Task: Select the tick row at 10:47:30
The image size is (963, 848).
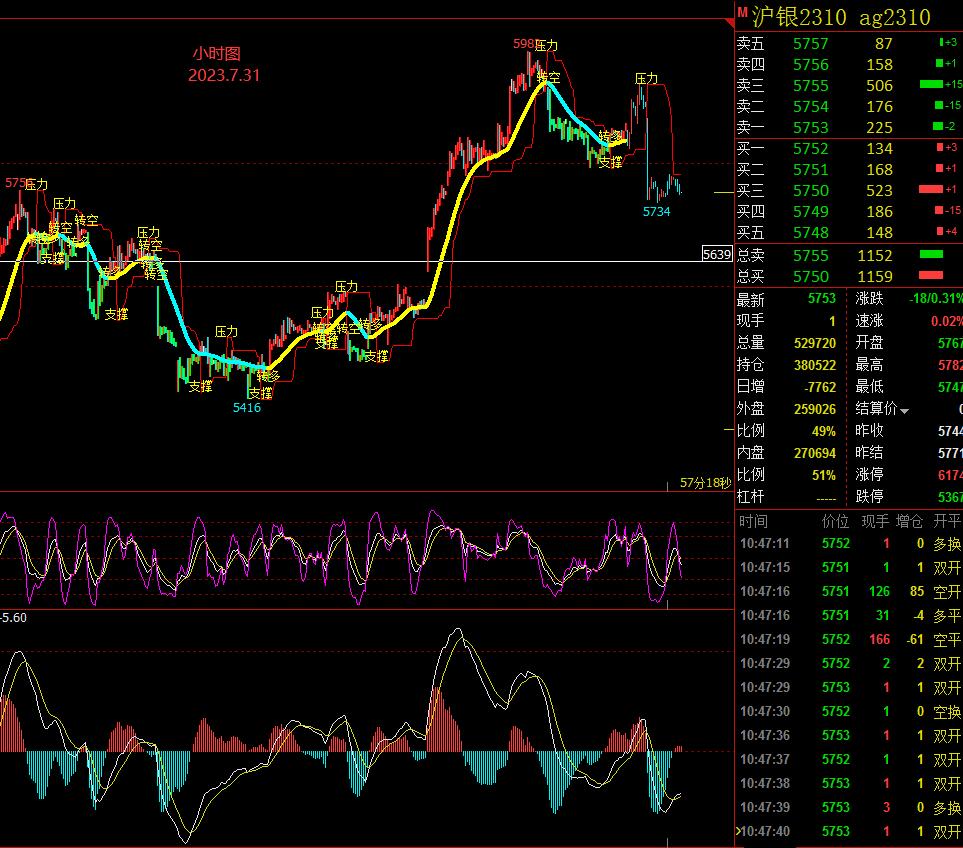Action: (849, 711)
